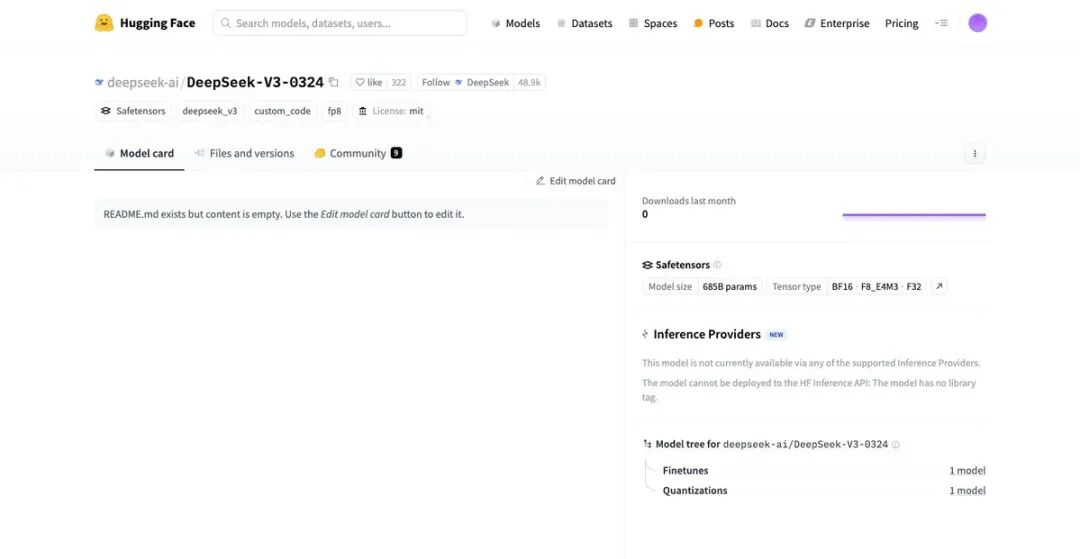This screenshot has height=559, width=1080.
Task: Click the Posts orange icon
Action: point(698,23)
